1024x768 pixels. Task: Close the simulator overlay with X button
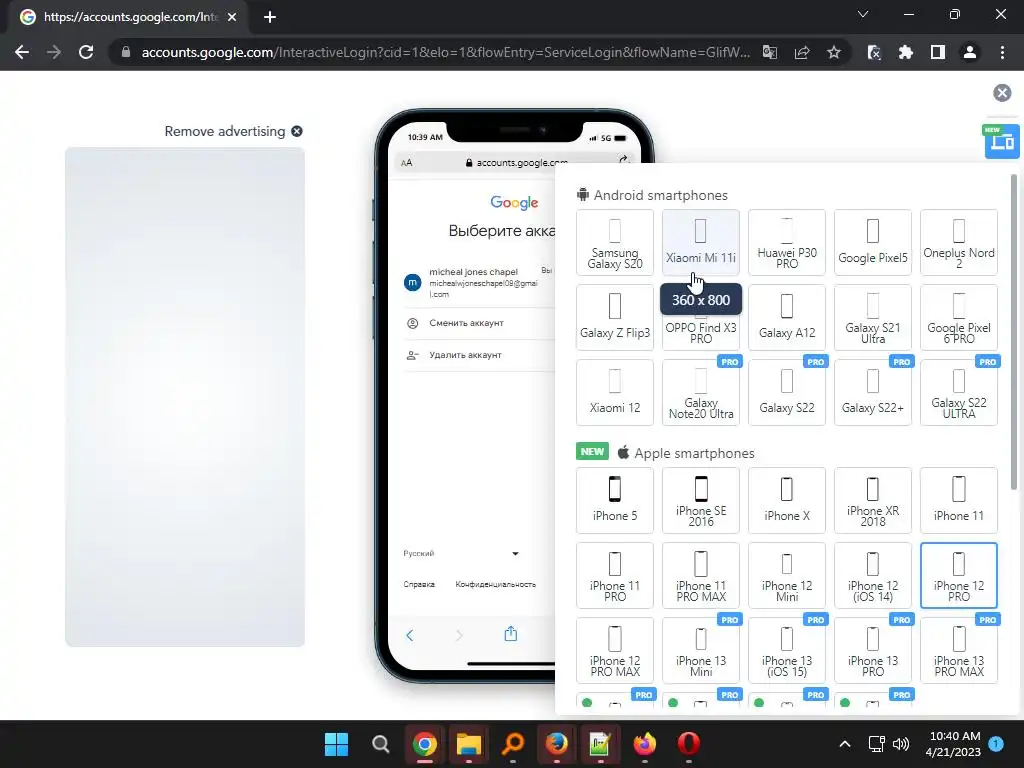click(1002, 93)
